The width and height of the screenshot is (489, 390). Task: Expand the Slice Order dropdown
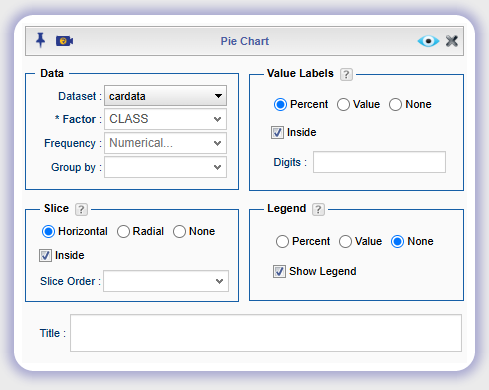tap(166, 281)
